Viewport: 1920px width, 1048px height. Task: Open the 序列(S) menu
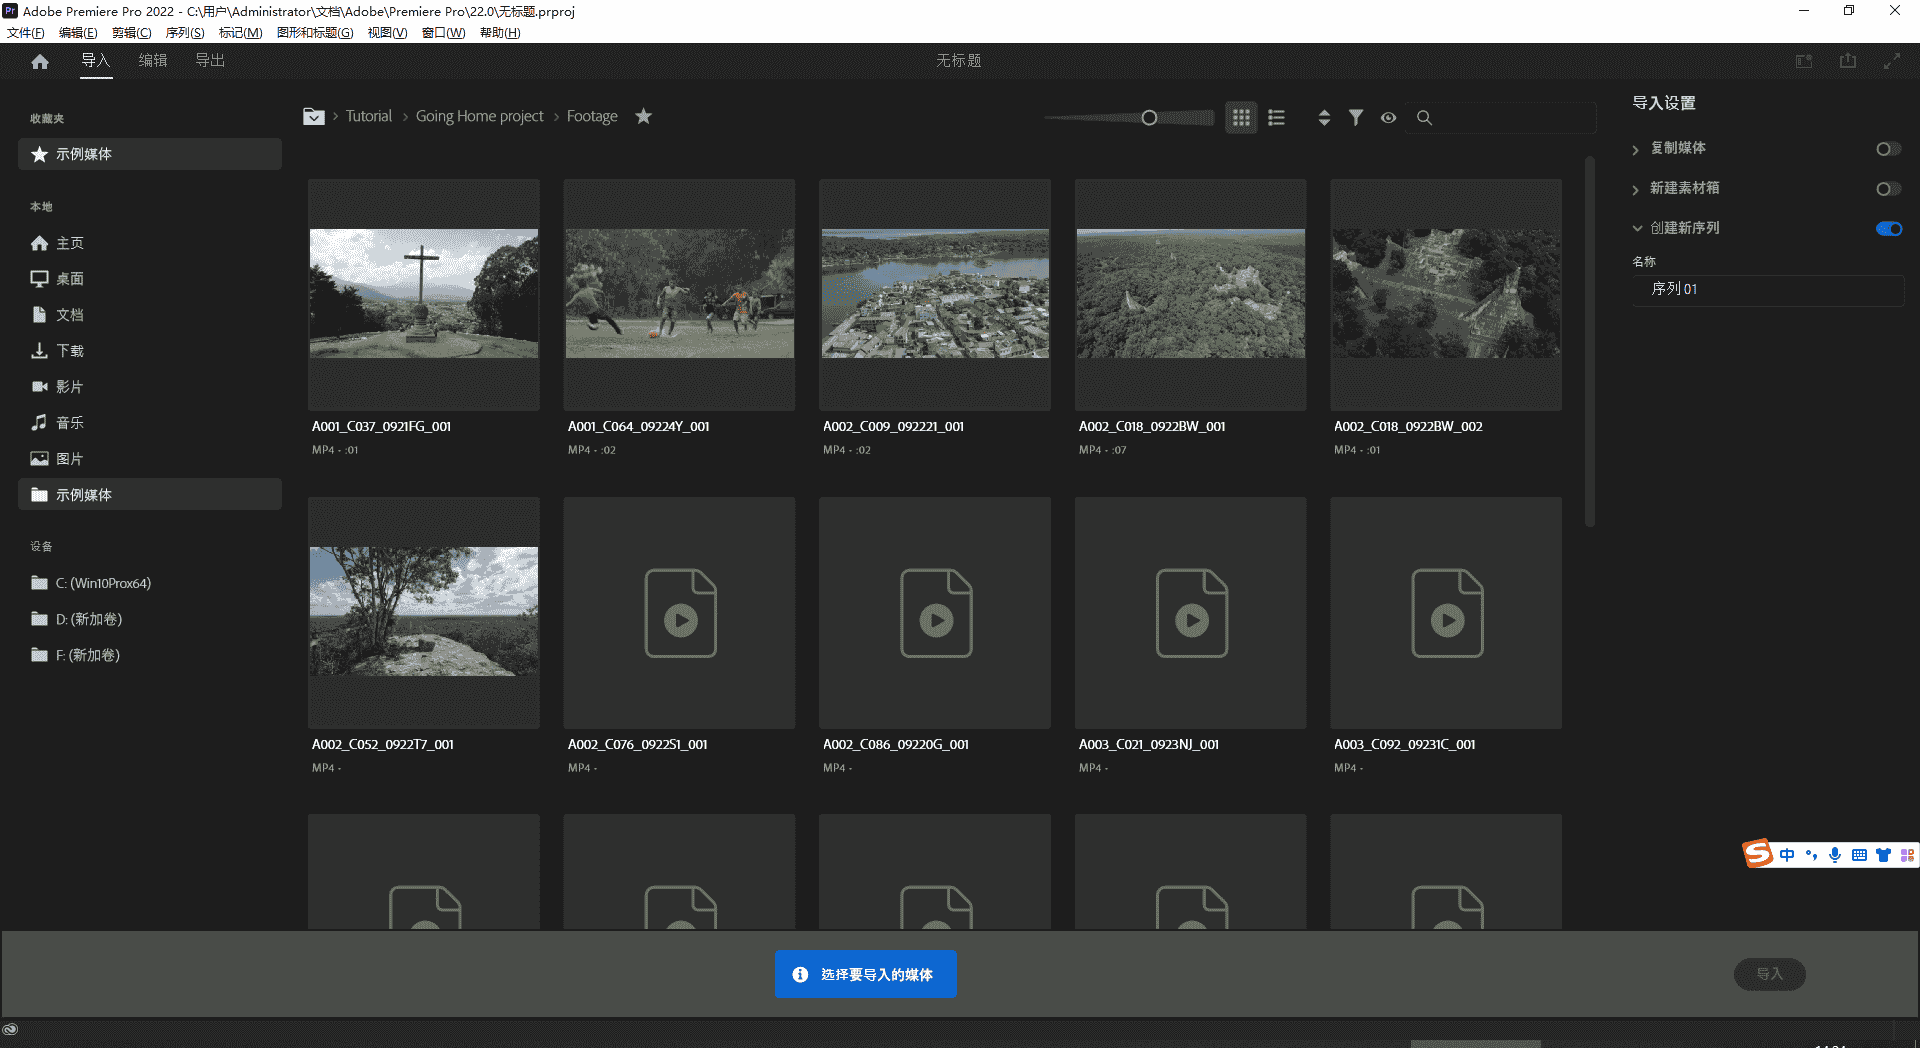click(x=184, y=33)
